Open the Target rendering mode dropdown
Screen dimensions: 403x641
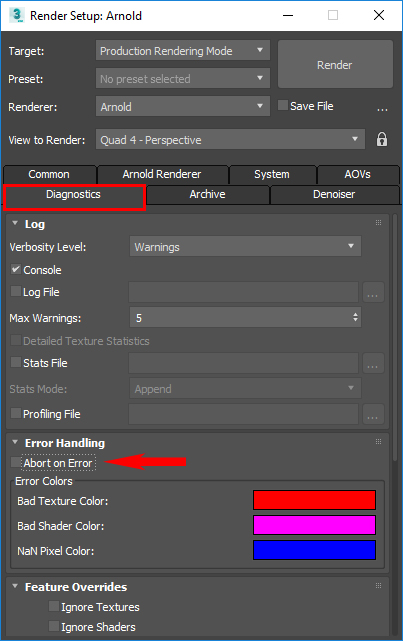point(183,50)
